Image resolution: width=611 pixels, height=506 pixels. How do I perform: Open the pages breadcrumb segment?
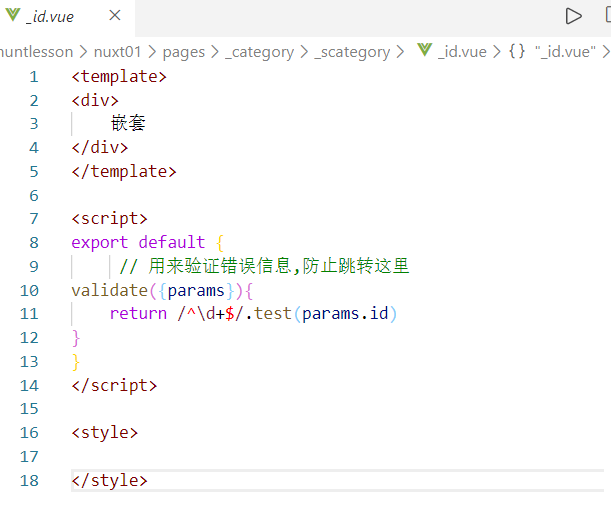(183, 51)
